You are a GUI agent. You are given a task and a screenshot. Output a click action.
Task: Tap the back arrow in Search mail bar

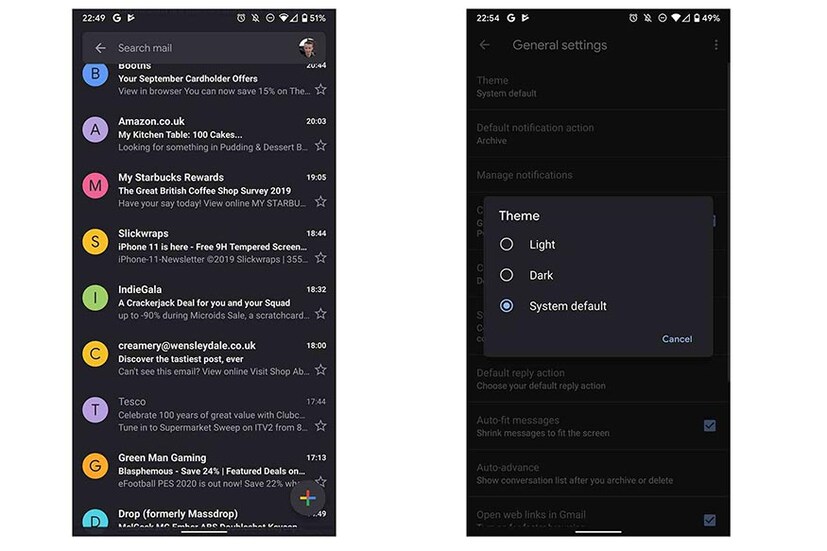click(x=100, y=48)
